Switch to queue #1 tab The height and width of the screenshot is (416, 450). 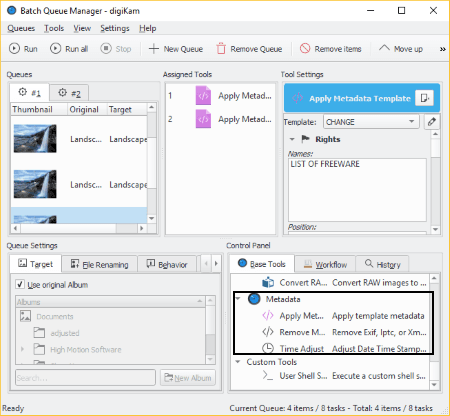(x=29, y=92)
